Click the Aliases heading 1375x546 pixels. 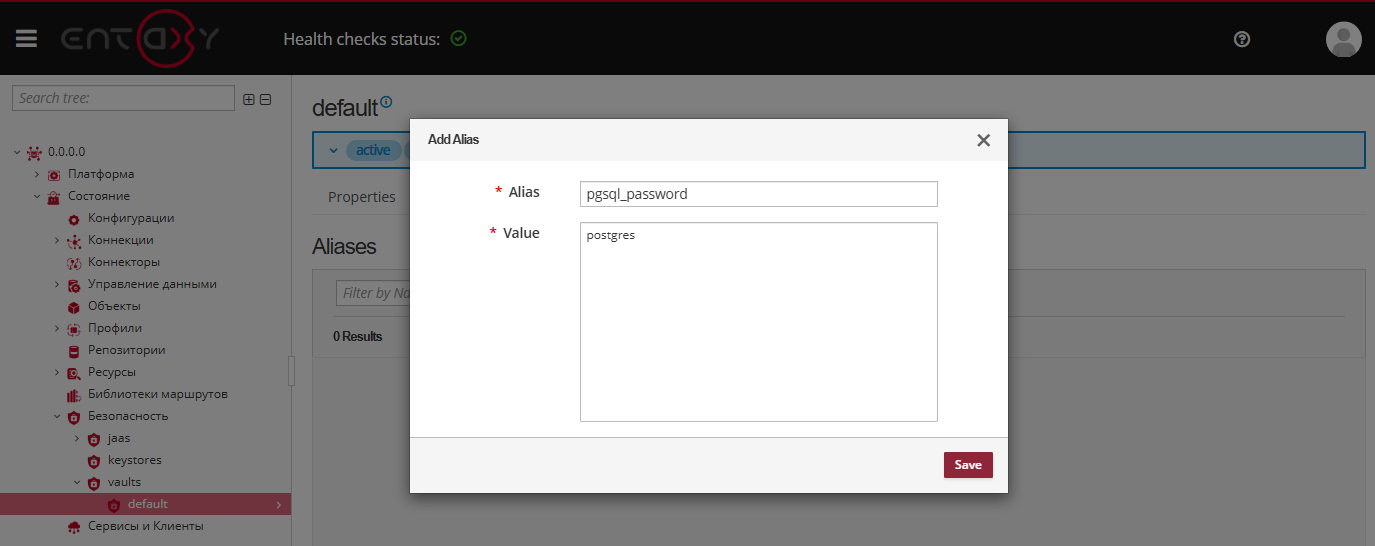344,246
